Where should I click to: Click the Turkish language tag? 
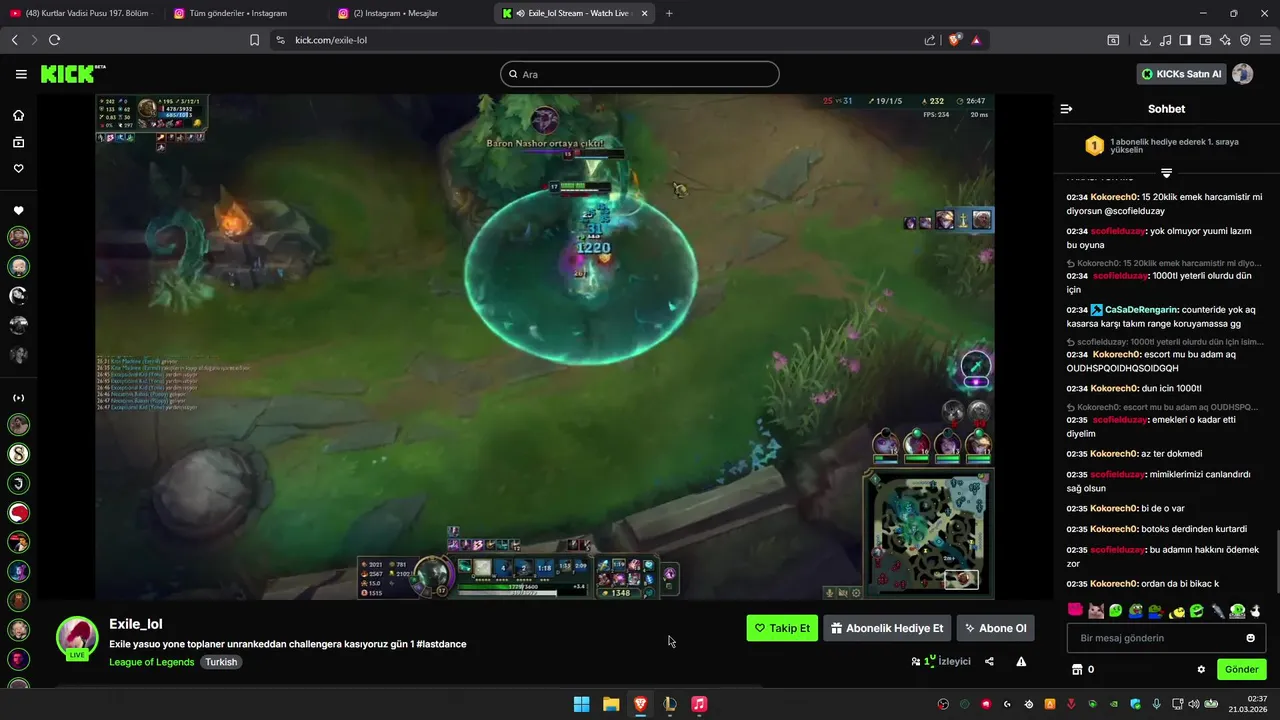point(221,662)
